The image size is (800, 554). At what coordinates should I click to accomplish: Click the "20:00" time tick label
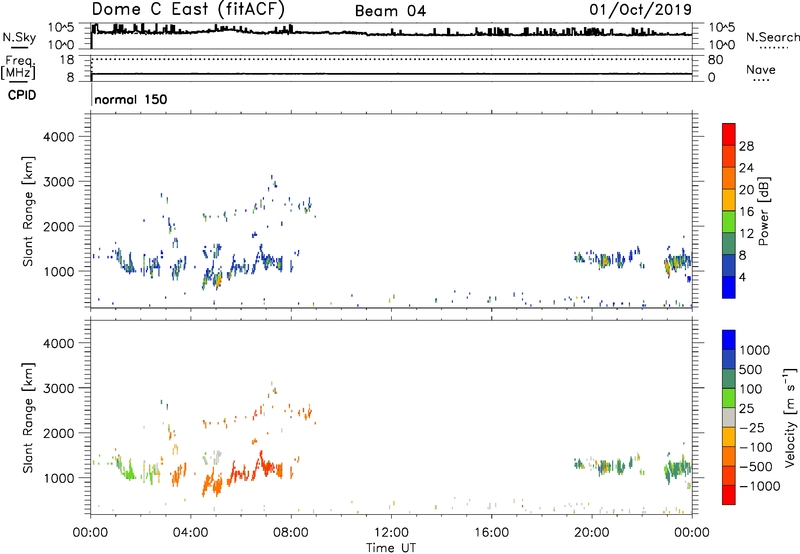pos(591,533)
